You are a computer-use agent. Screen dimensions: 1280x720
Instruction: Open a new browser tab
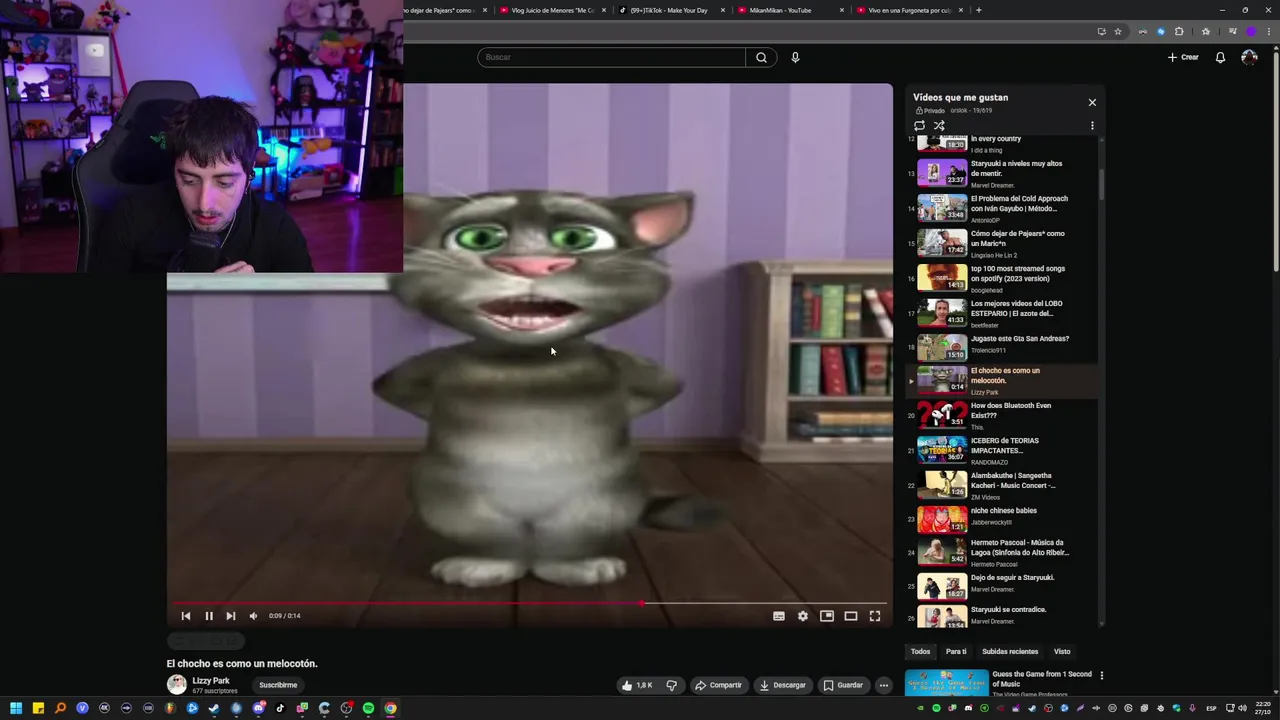(x=978, y=10)
